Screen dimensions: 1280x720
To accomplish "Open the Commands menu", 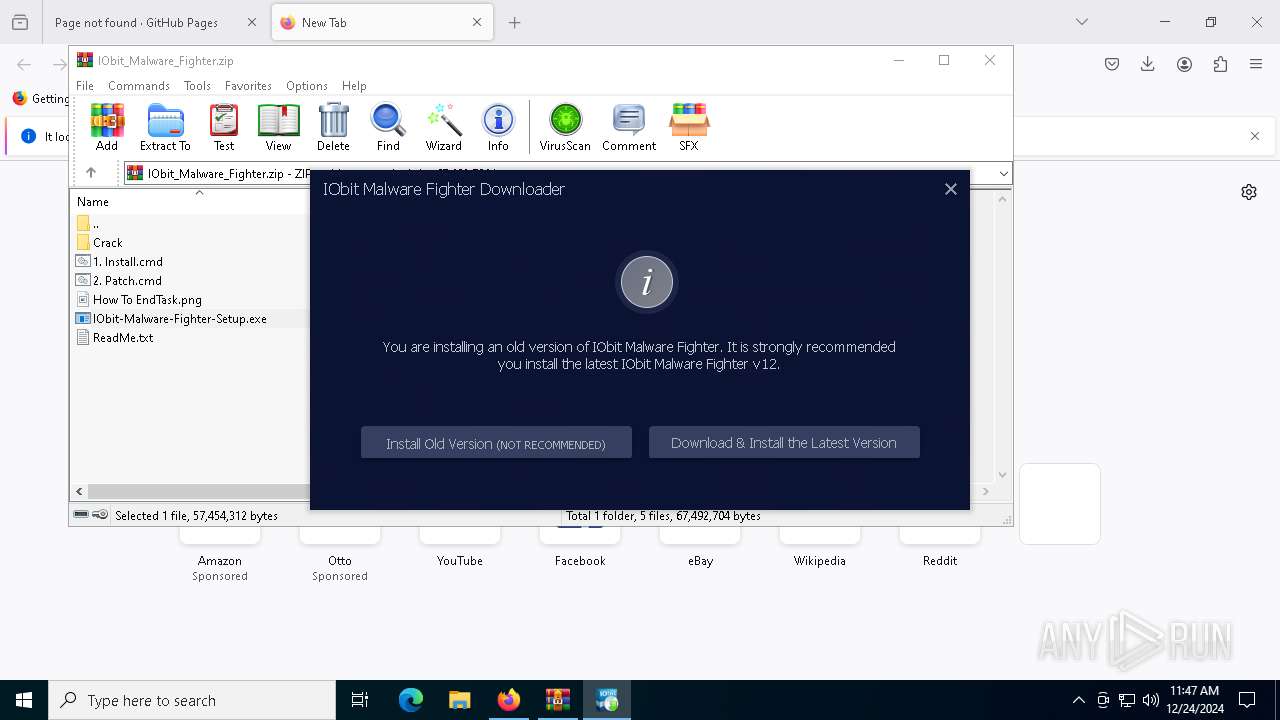I will pyautogui.click(x=139, y=86).
